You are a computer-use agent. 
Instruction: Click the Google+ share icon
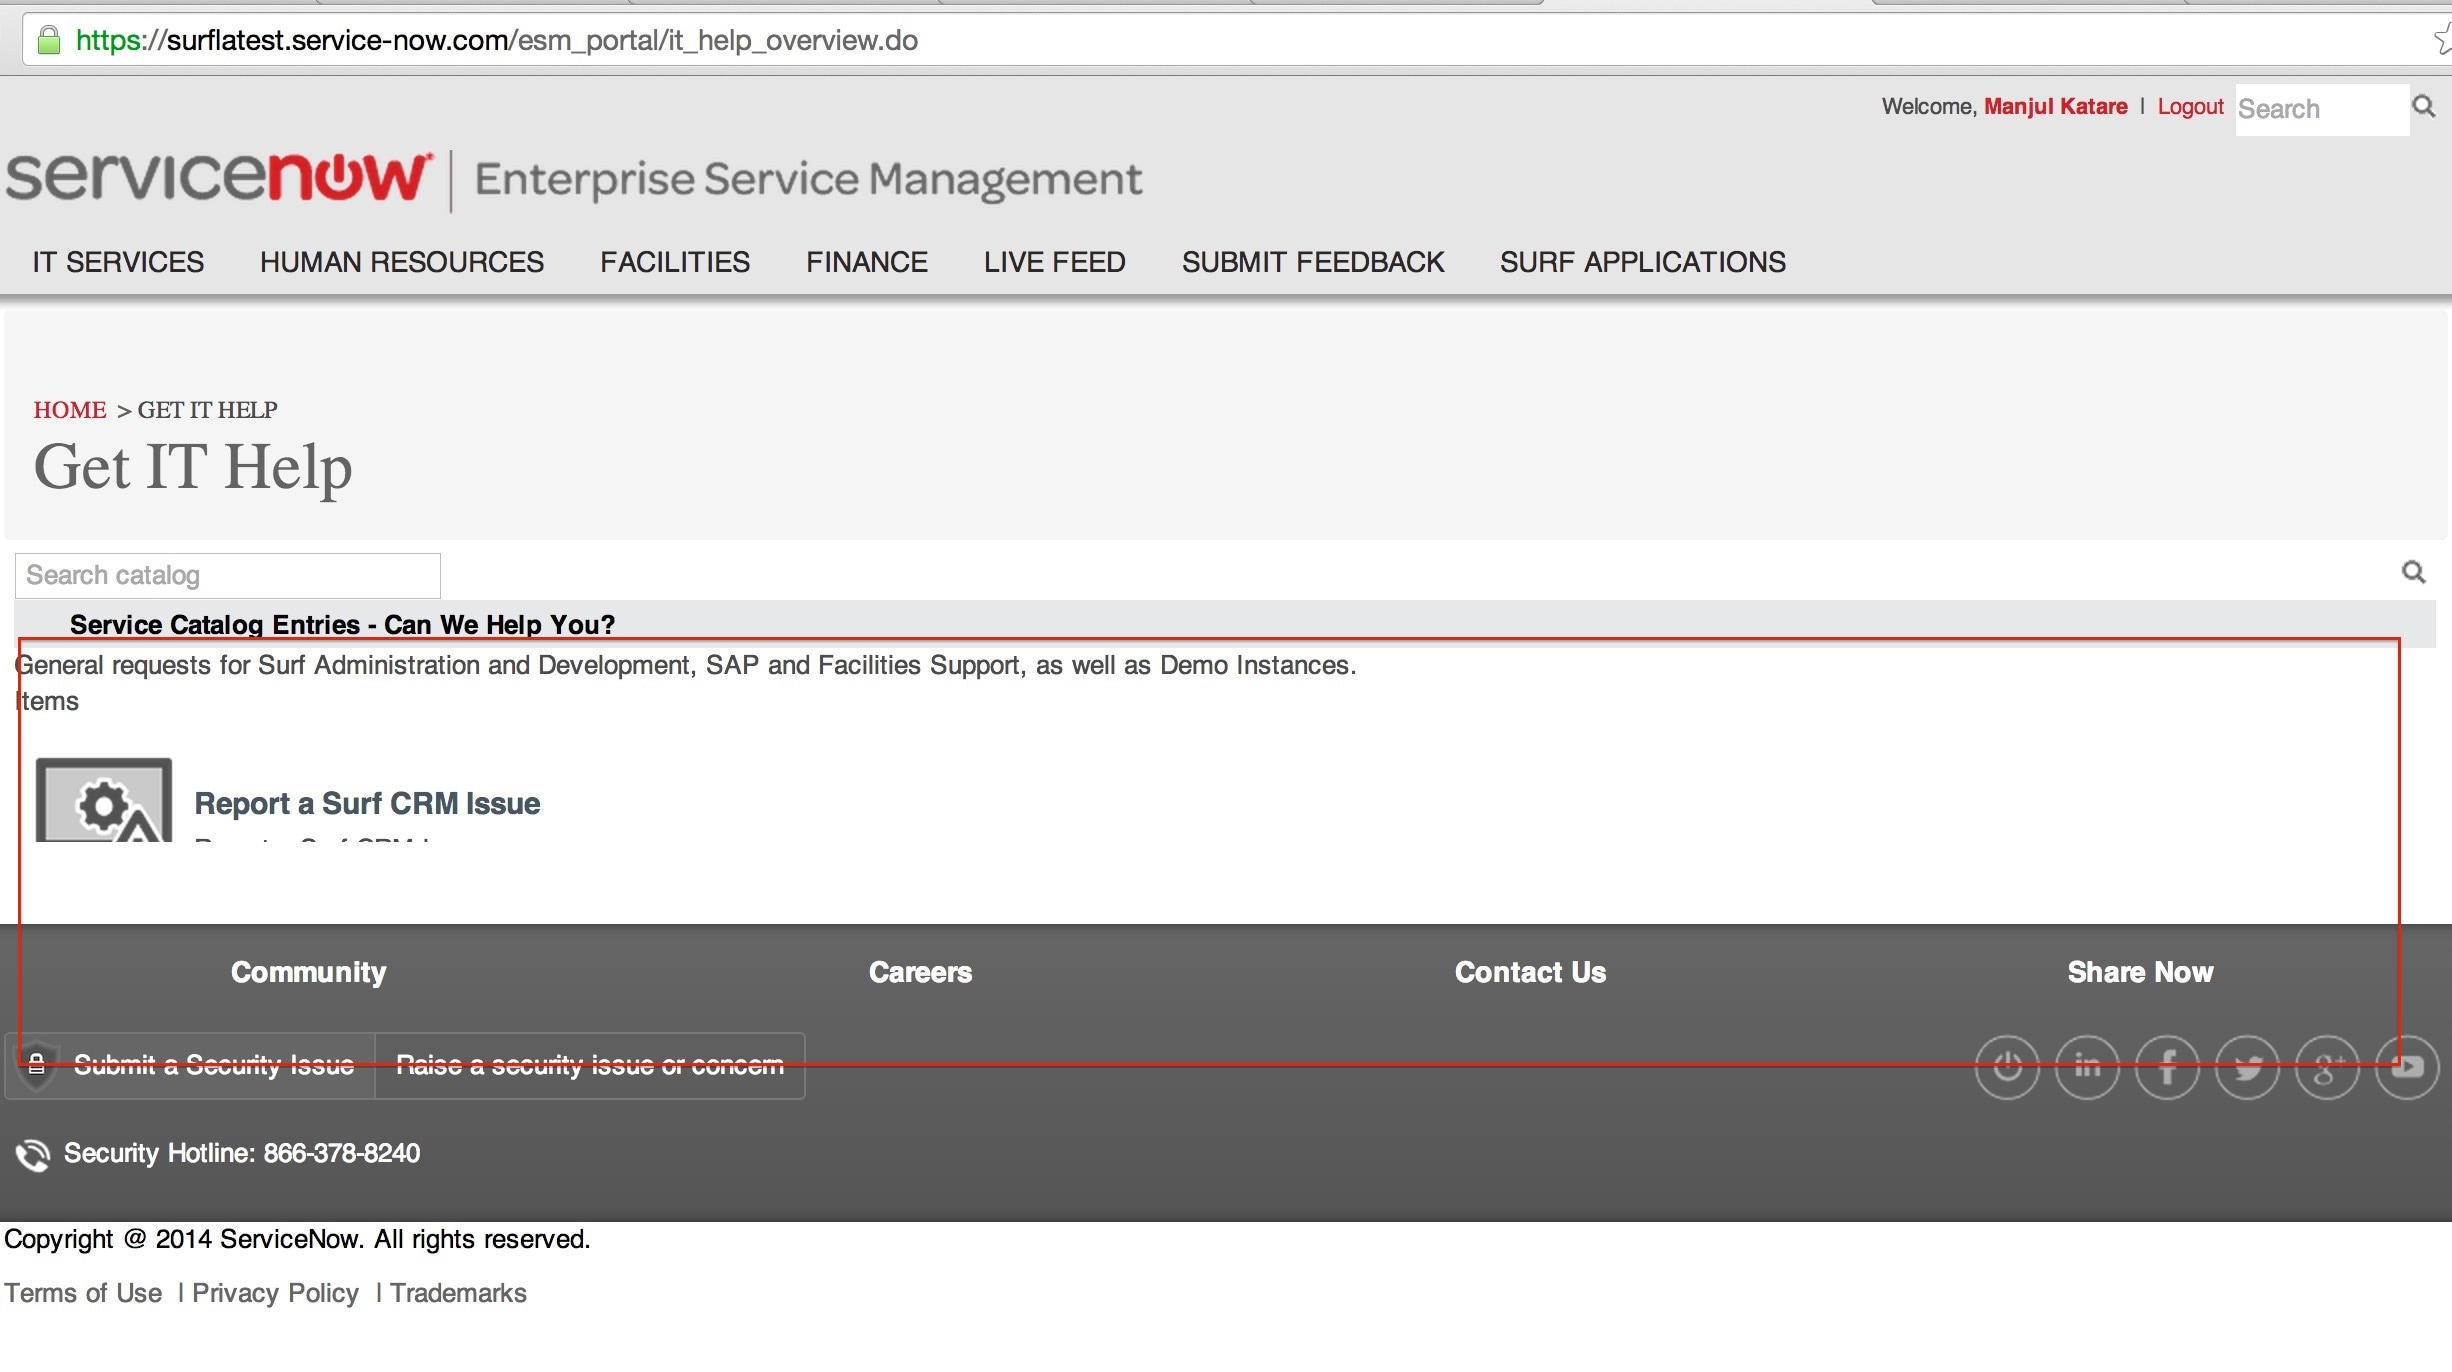point(2326,1067)
